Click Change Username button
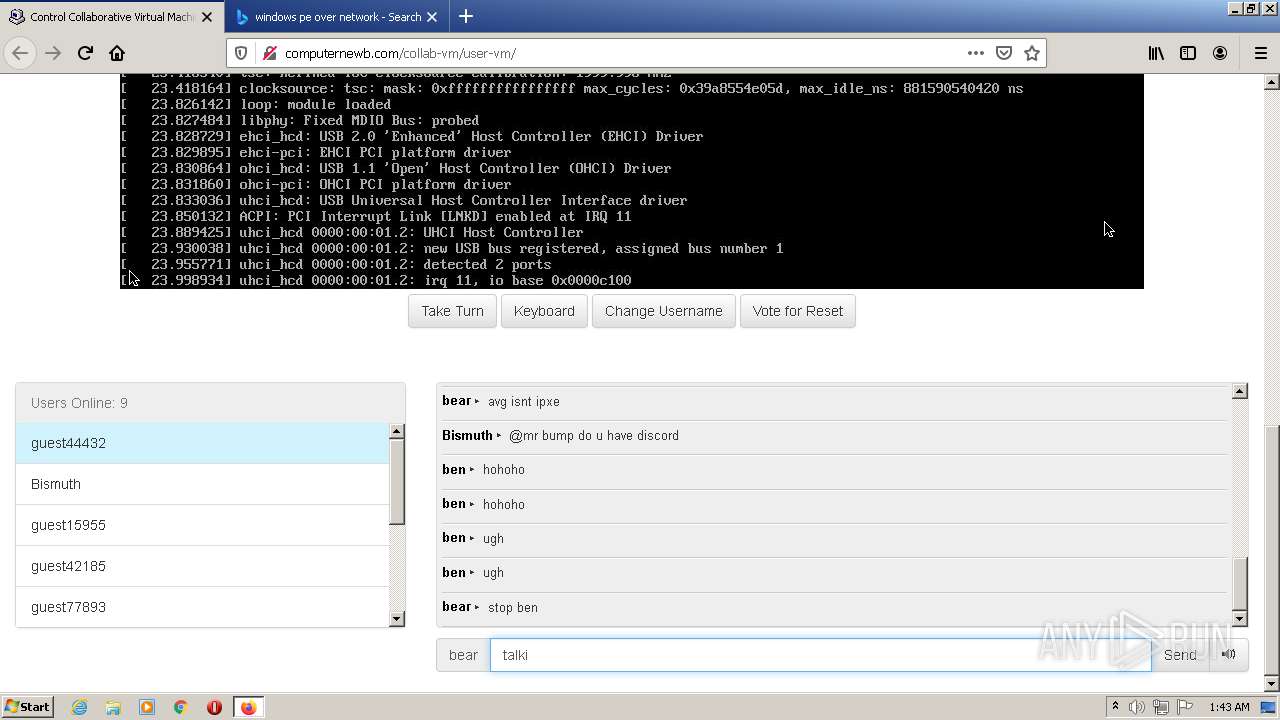The width and height of the screenshot is (1280, 720). (663, 311)
